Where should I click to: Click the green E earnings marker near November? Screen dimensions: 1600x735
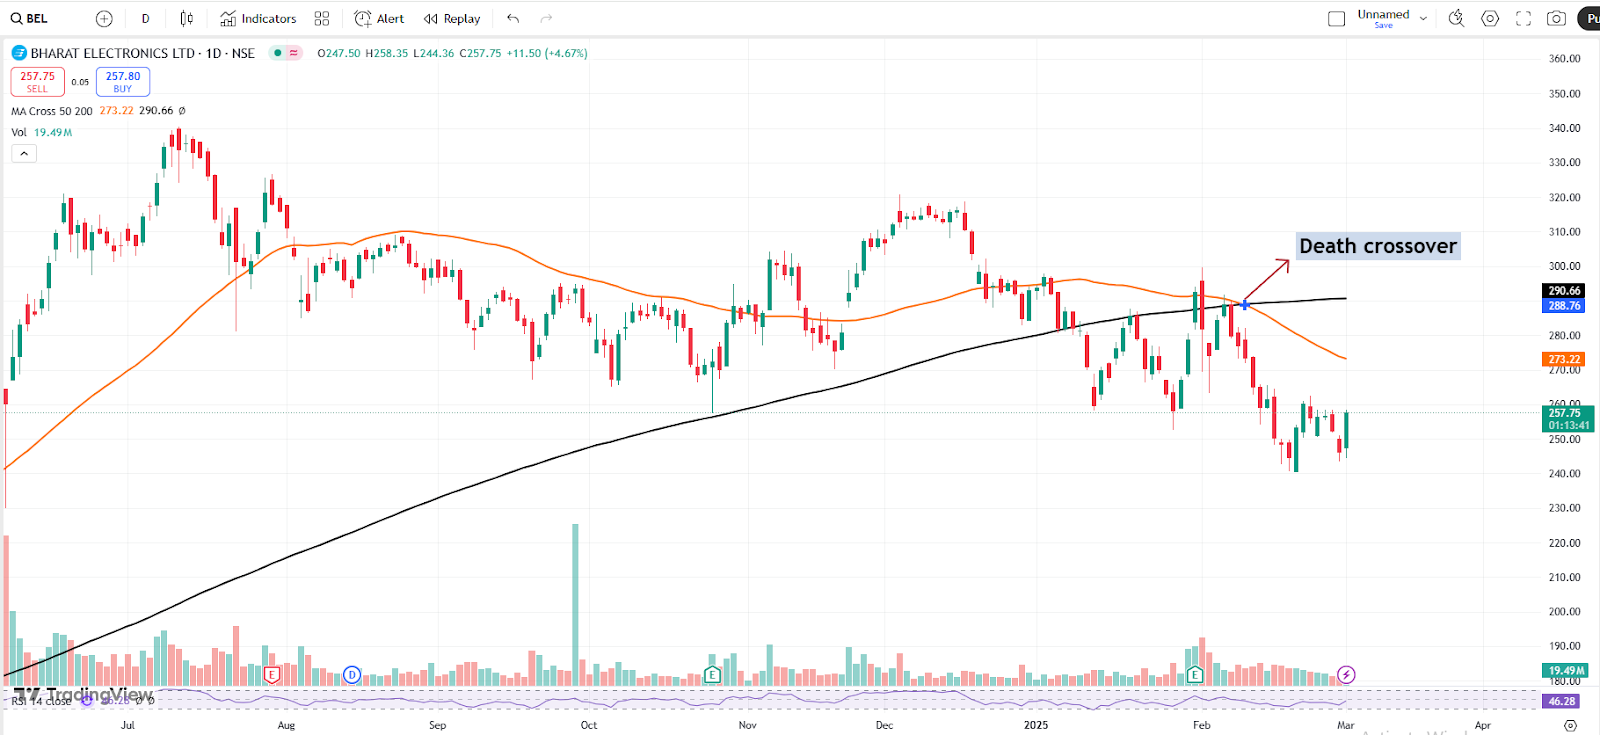click(712, 675)
